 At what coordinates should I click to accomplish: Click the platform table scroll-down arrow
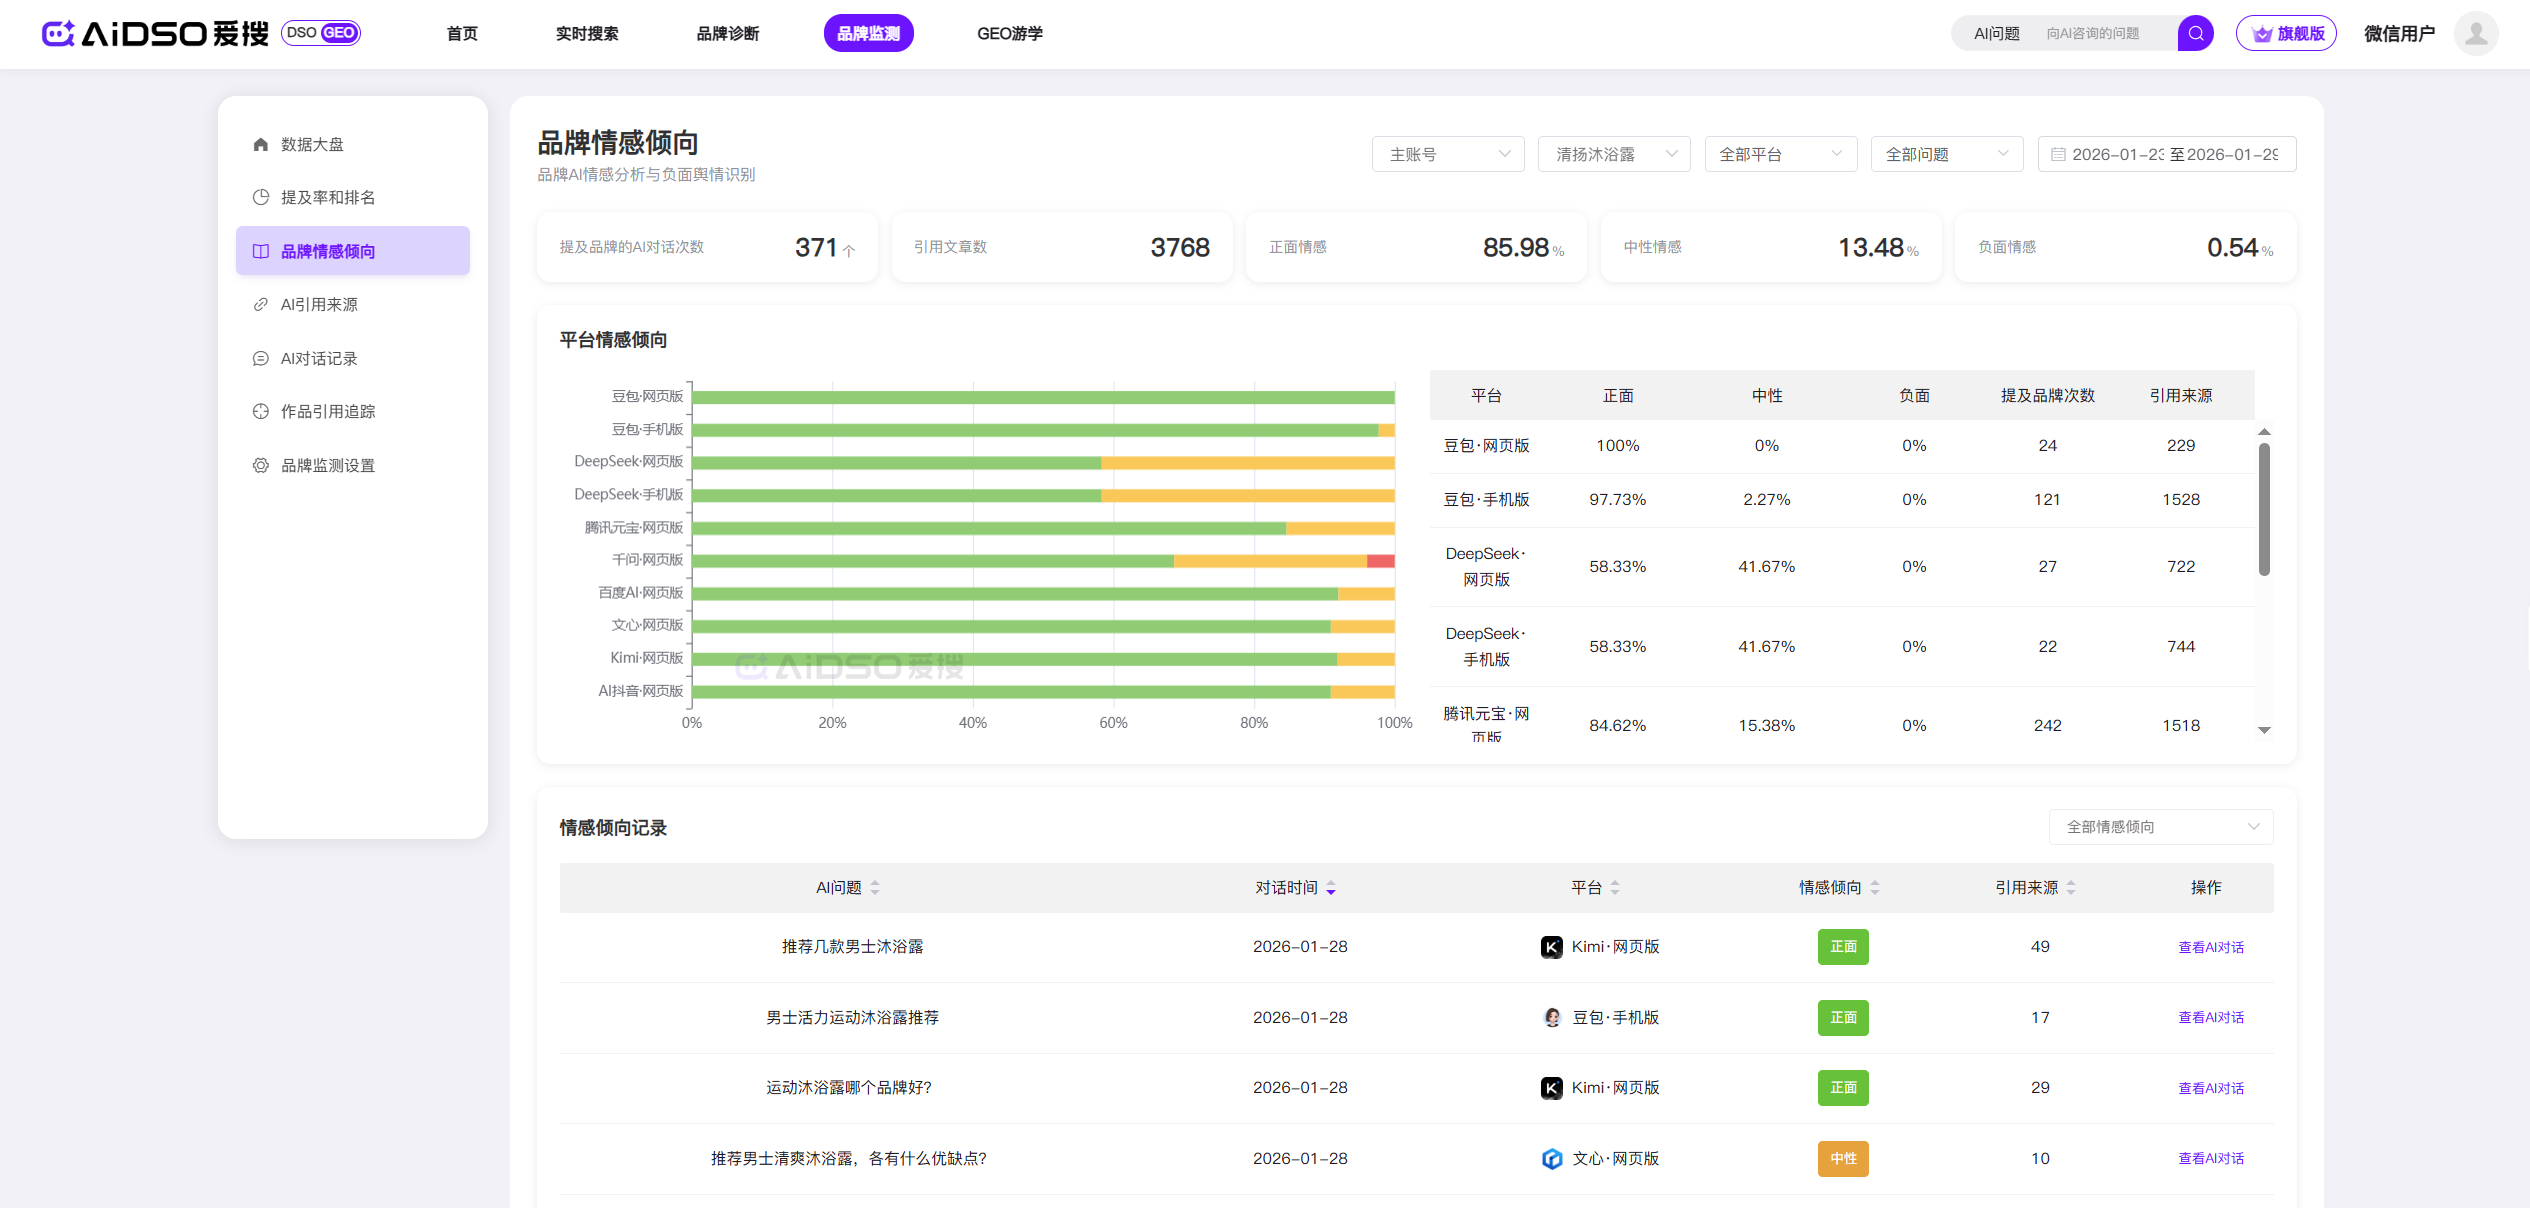2264,730
